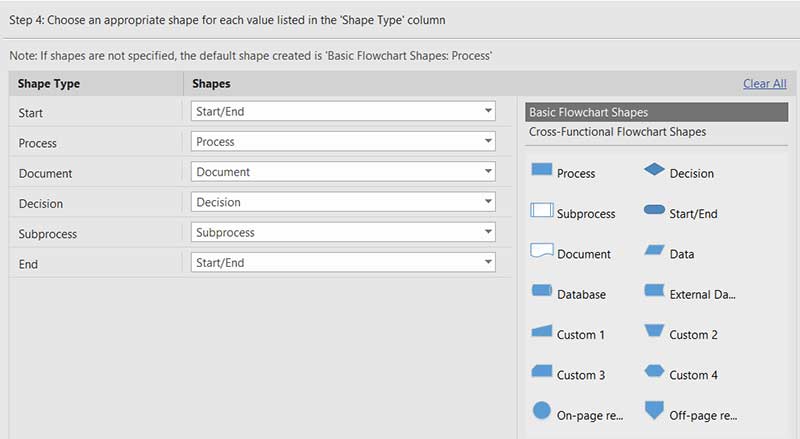Screen dimensions: 800x439
Task: Choose the Custom 2 shape icon
Action: click(654, 332)
